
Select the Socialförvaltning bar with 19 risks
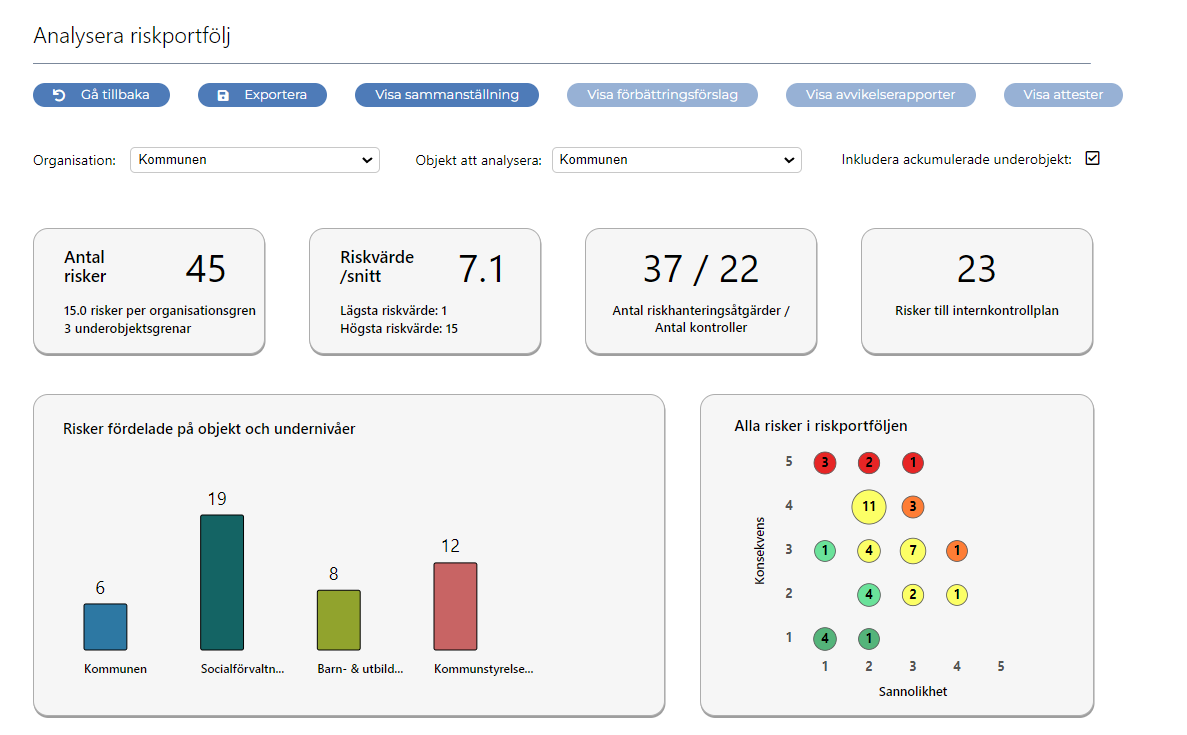click(221, 582)
